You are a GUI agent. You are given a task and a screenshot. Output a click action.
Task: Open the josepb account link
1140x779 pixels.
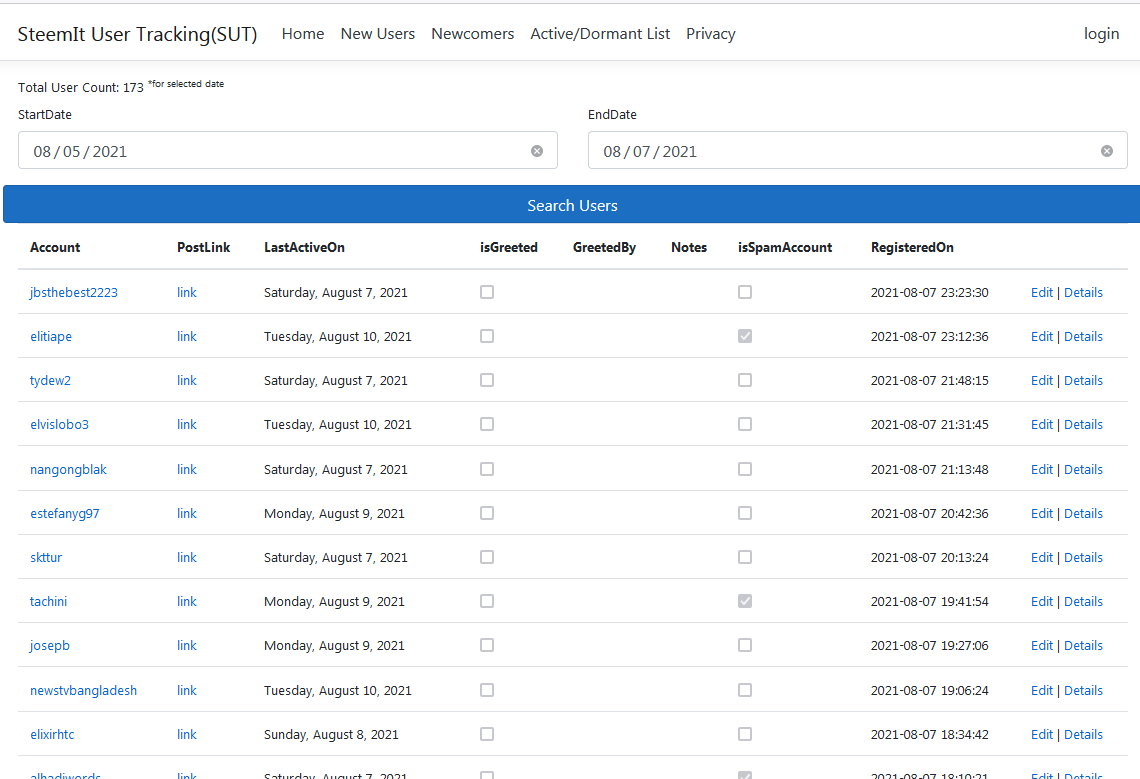(x=49, y=646)
